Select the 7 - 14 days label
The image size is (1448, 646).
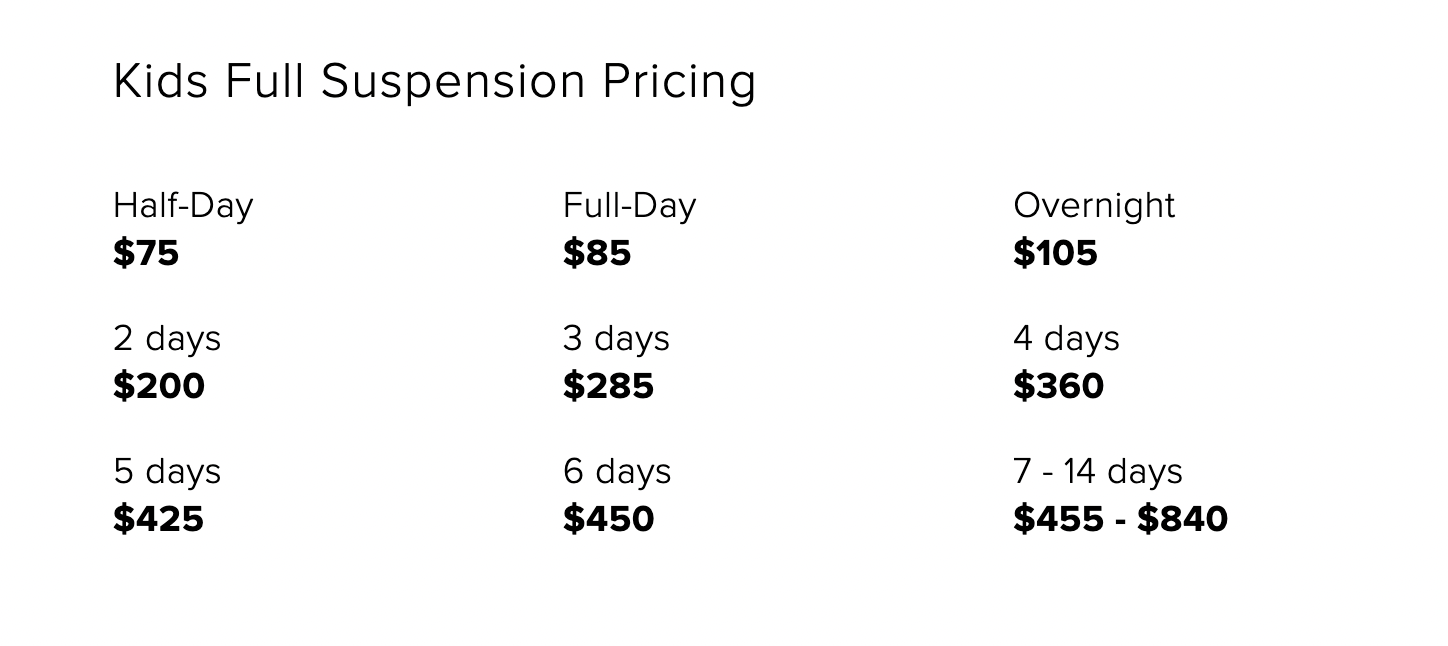point(1097,472)
